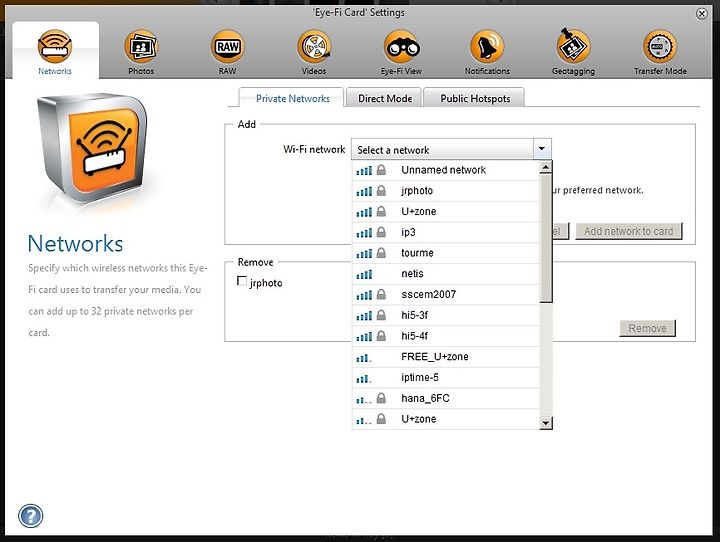
Task: Collapse the Wi-Fi network dropdown arrow
Action: coord(542,149)
